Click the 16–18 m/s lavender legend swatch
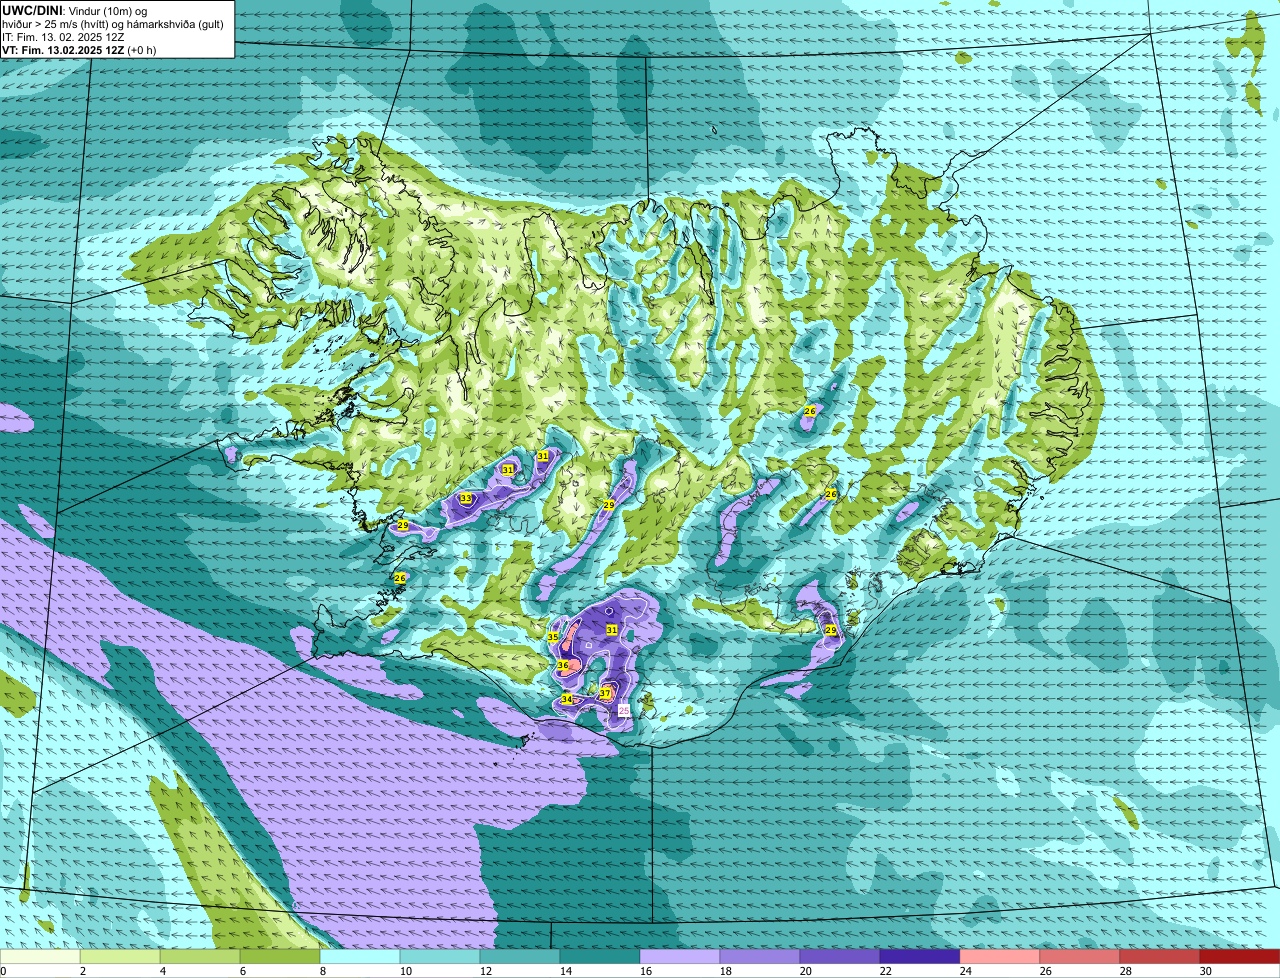The width and height of the screenshot is (1280, 978). coord(680,957)
